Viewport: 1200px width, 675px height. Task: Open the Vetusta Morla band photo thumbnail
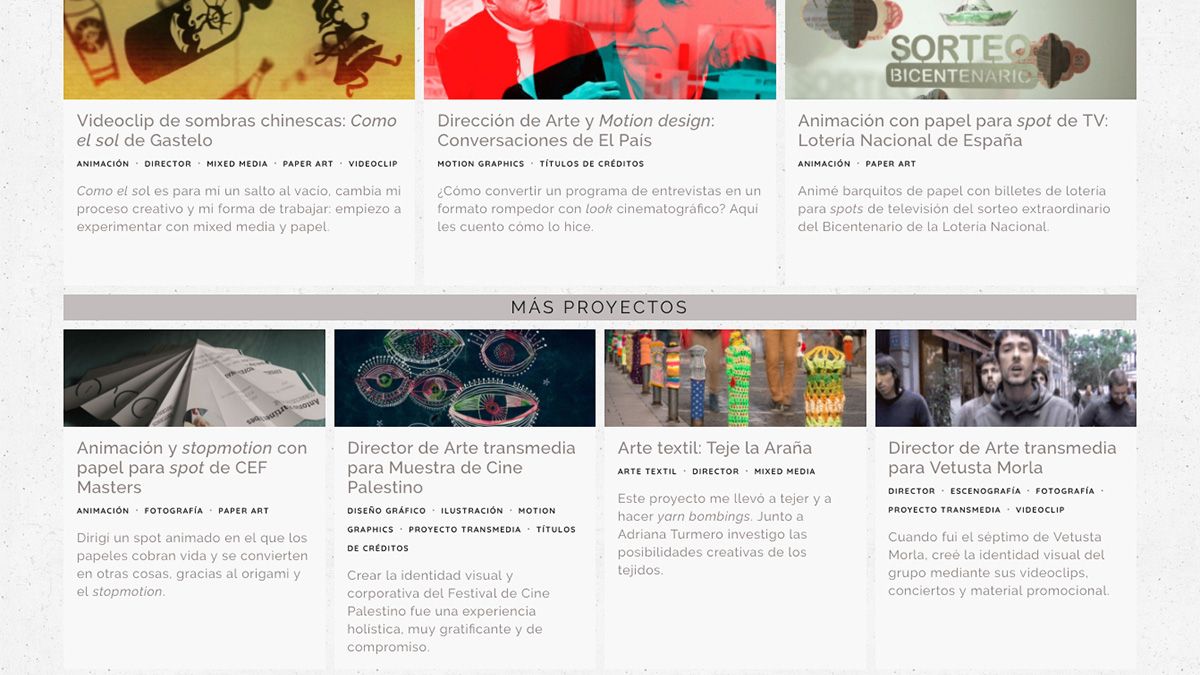click(1005, 378)
